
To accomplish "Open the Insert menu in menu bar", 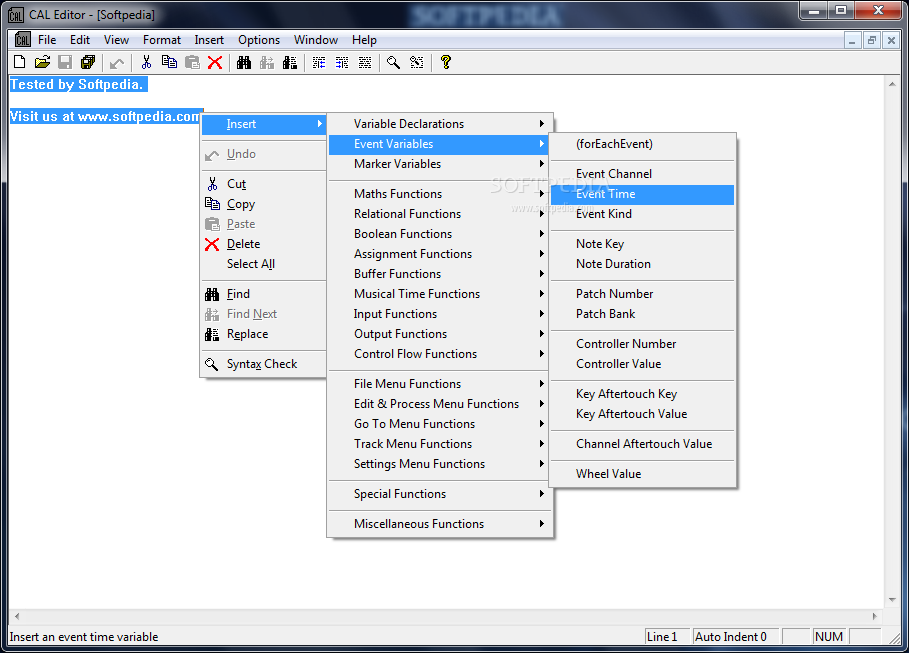I will (x=209, y=39).
